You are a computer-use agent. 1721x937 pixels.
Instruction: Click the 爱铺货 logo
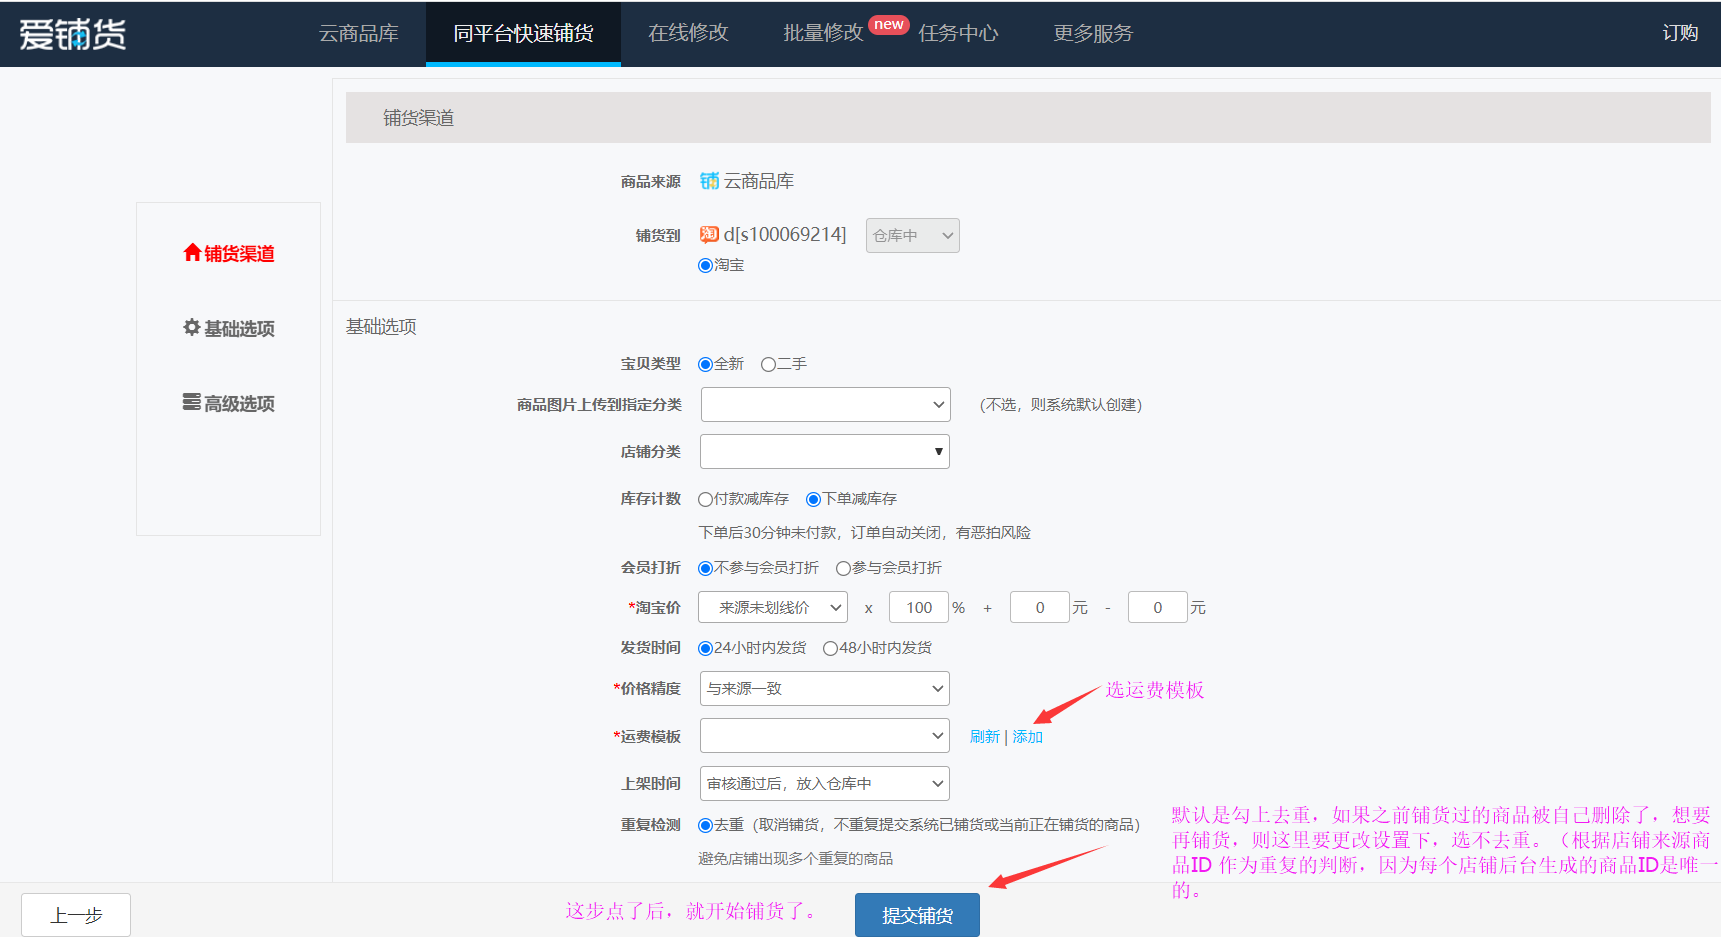(73, 34)
